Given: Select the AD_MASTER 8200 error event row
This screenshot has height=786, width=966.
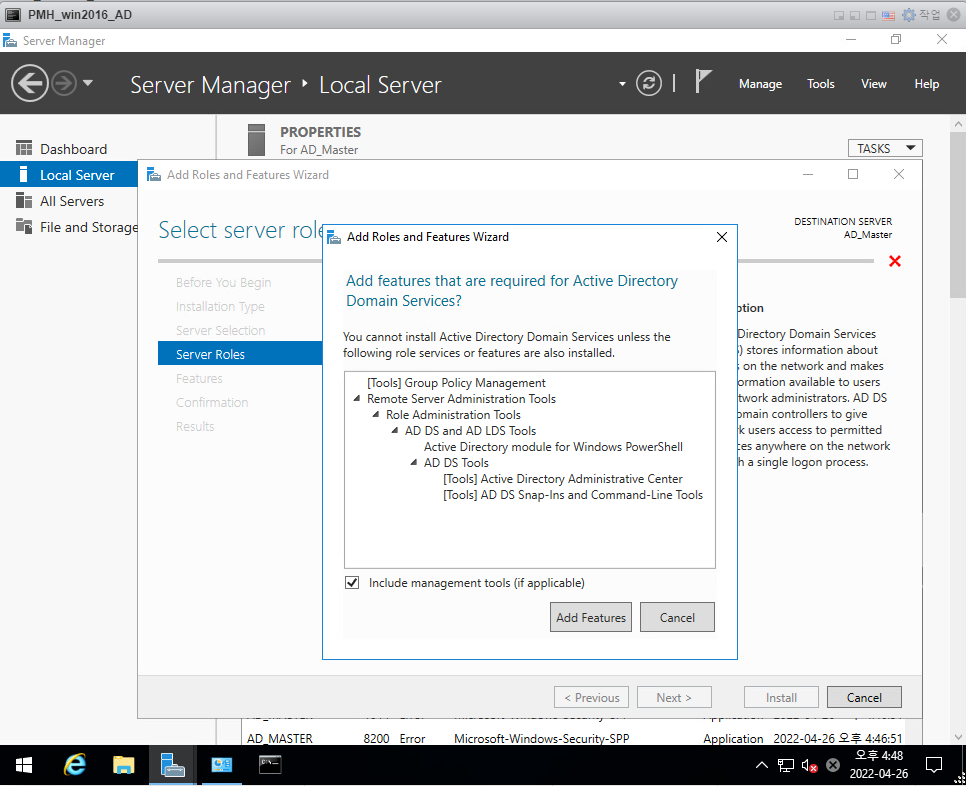Looking at the screenshot, I should 575,738.
